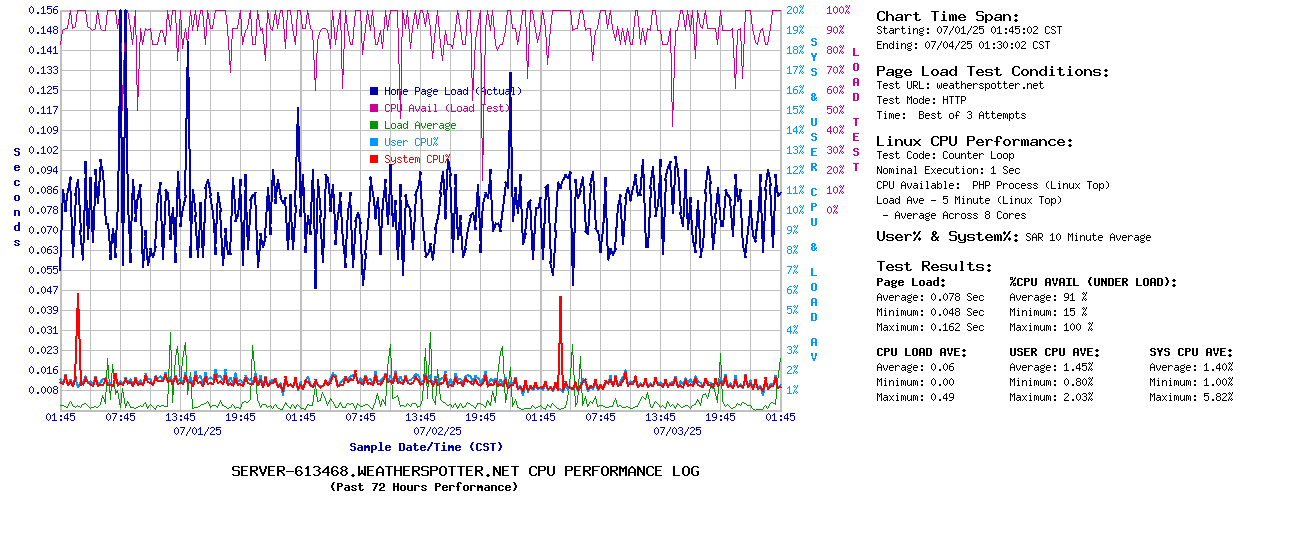1300x550 pixels.
Task: Click the magenta CPU Avail legend swatch
Action: click(374, 108)
